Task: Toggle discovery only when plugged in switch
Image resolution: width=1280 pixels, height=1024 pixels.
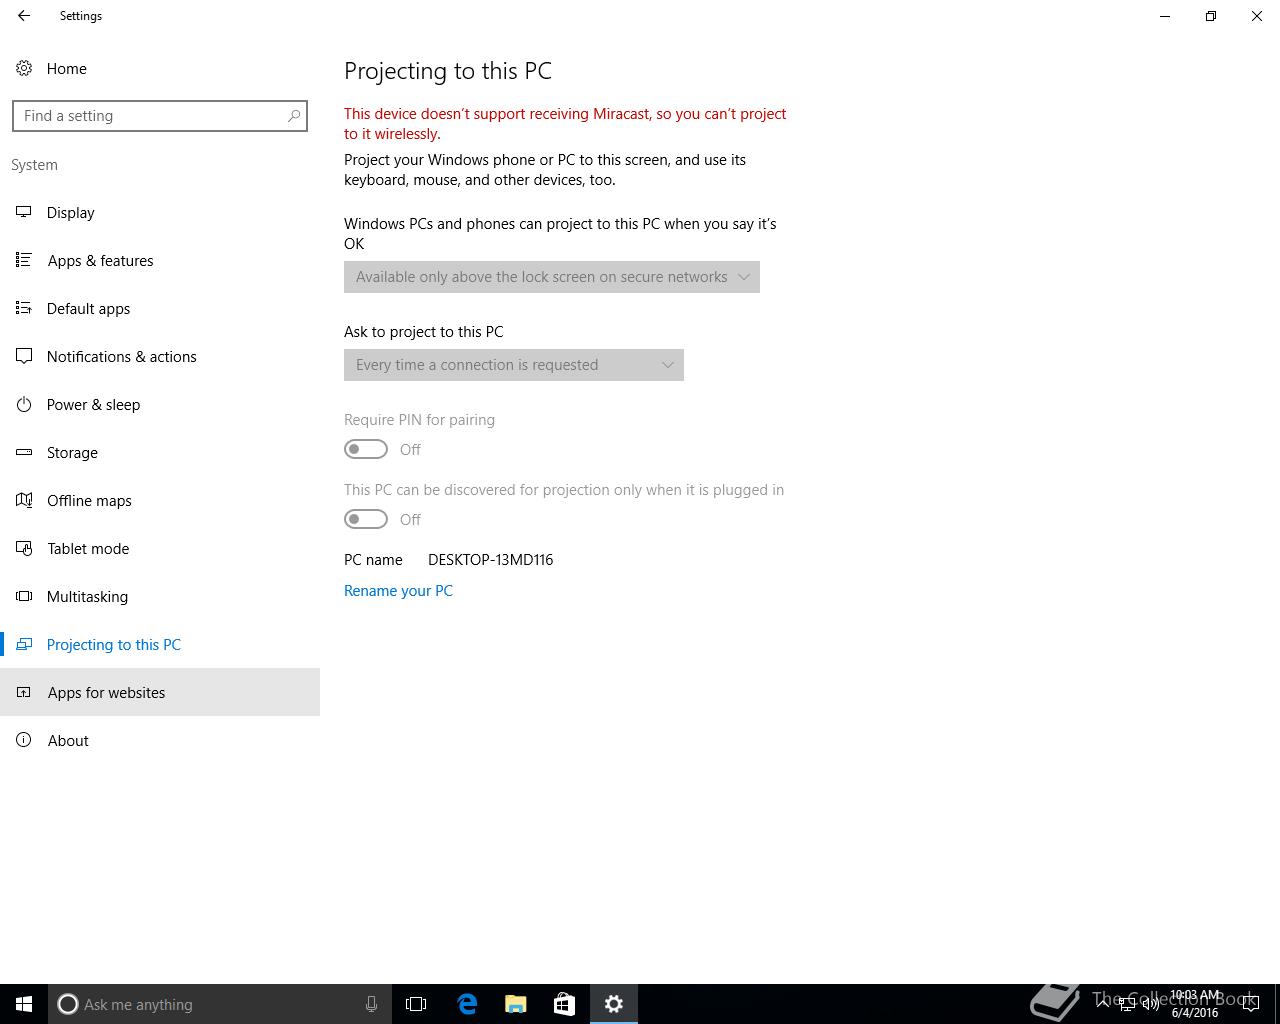Action: [x=366, y=519]
